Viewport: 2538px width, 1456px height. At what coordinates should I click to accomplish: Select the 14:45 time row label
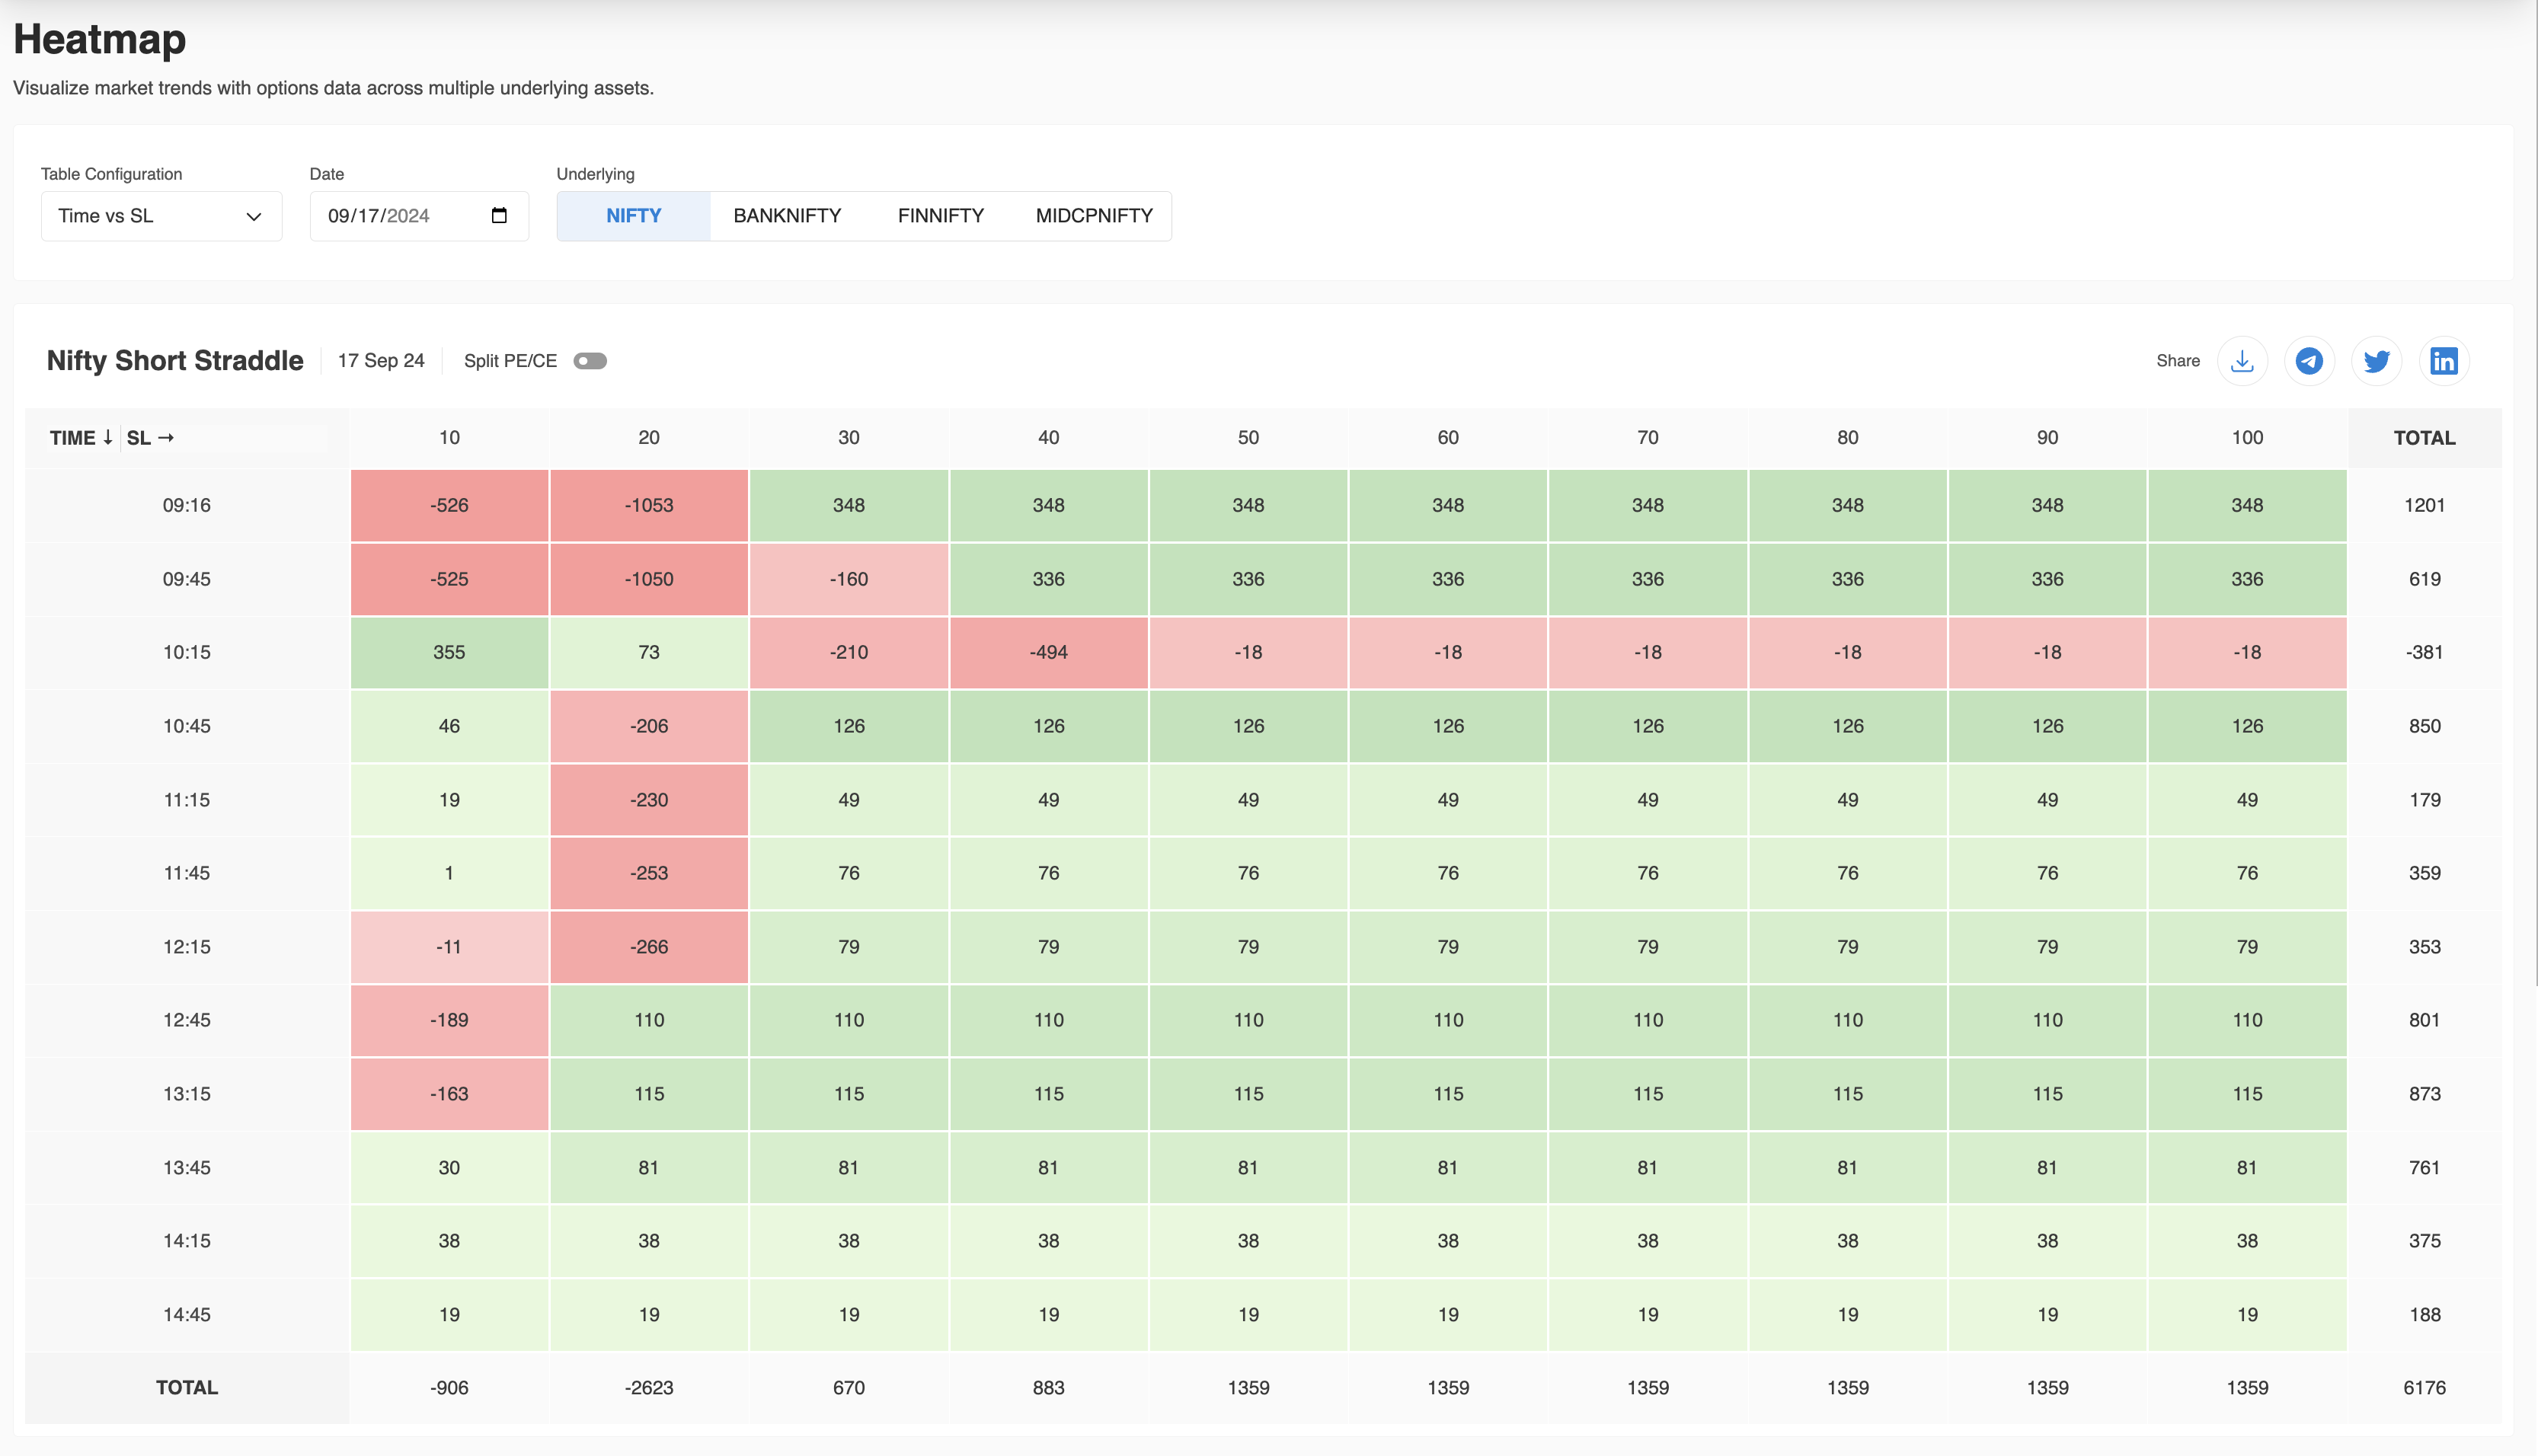coord(187,1314)
